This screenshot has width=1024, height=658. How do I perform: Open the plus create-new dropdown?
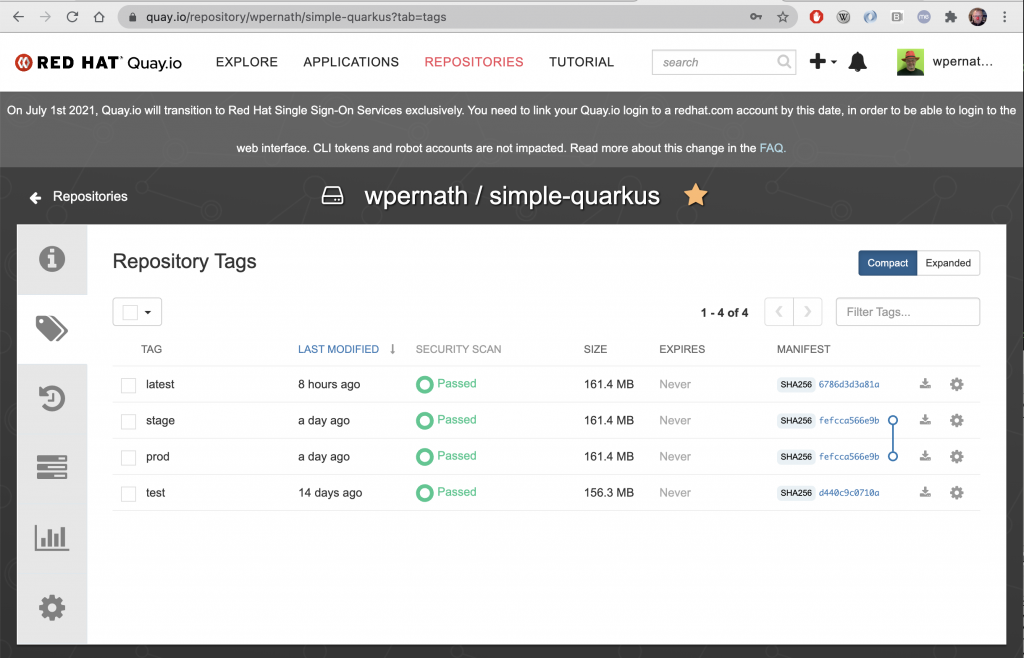point(821,62)
